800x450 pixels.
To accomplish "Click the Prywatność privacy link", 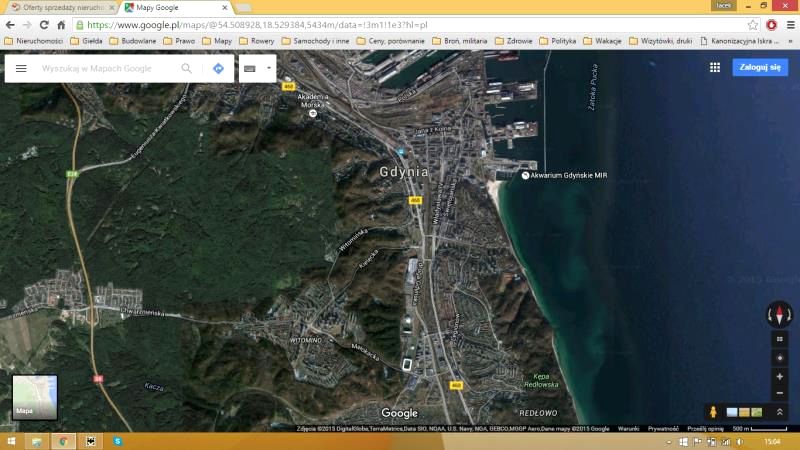I will tap(663, 429).
